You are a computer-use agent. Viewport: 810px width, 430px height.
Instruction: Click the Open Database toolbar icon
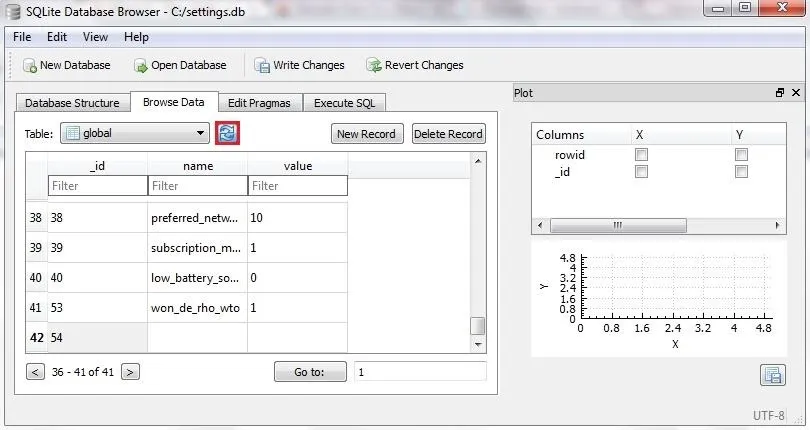[x=141, y=66]
